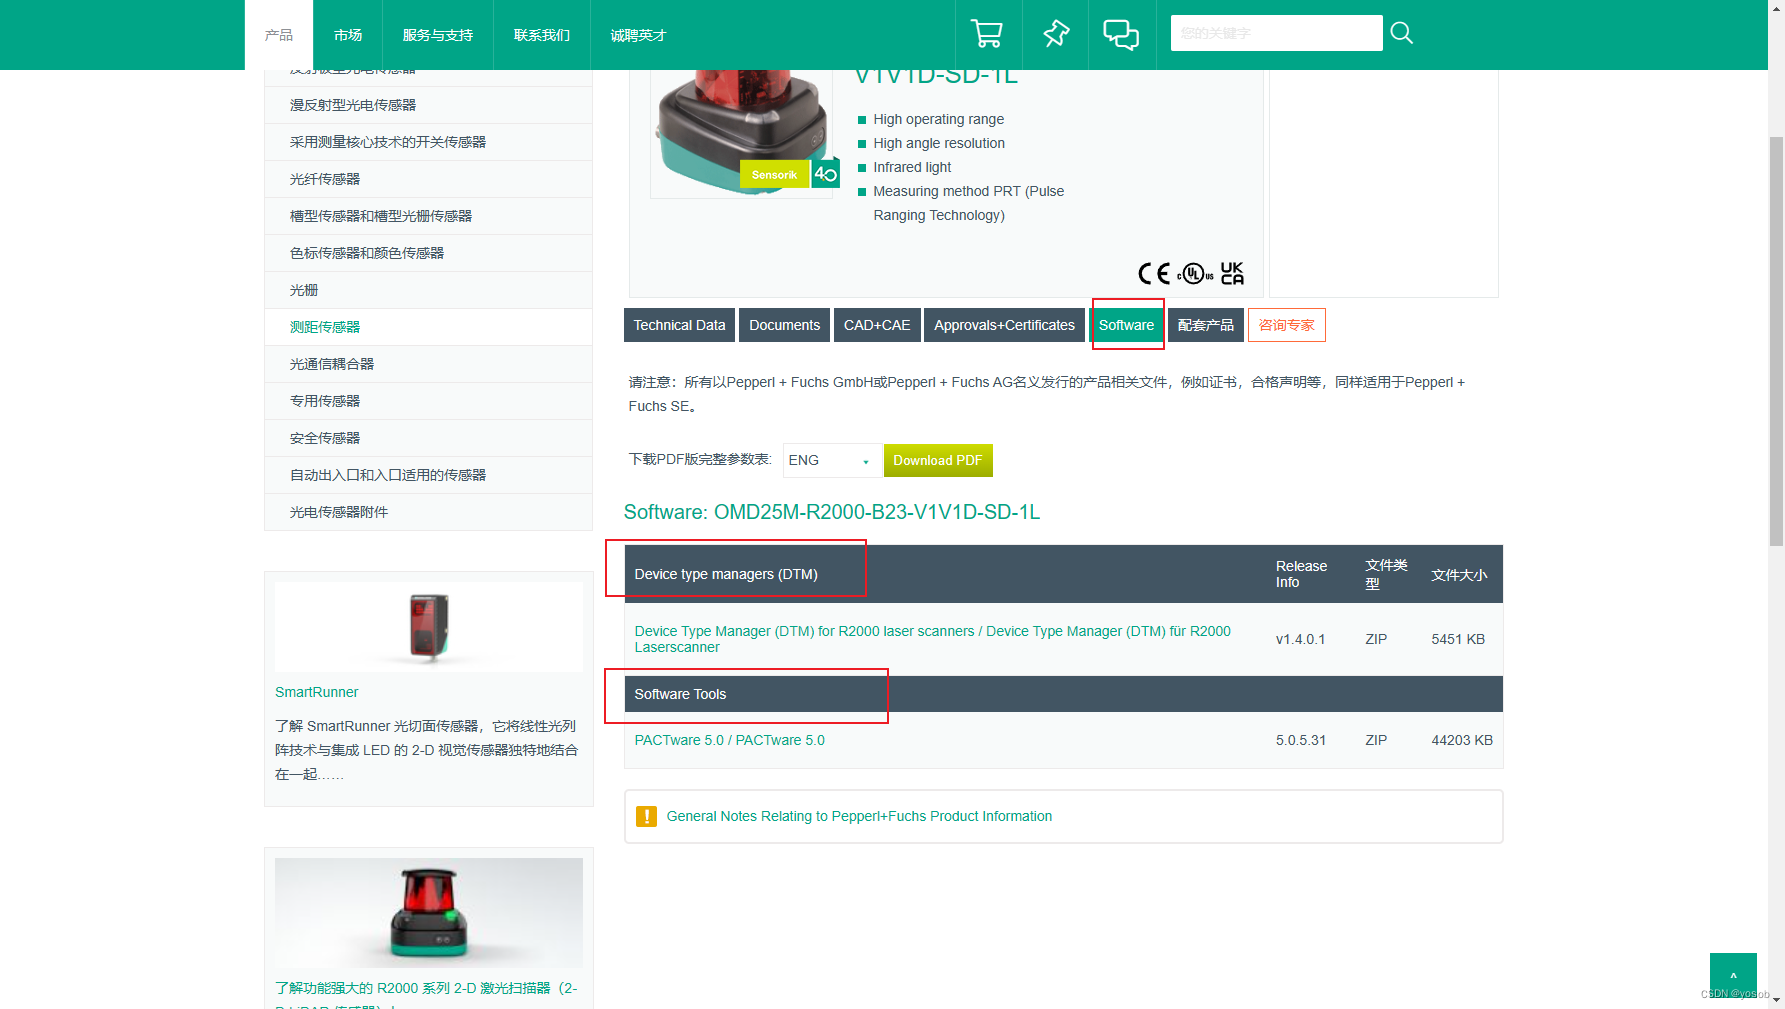The height and width of the screenshot is (1009, 1785).
Task: Open the shopping cart icon
Action: (x=987, y=34)
